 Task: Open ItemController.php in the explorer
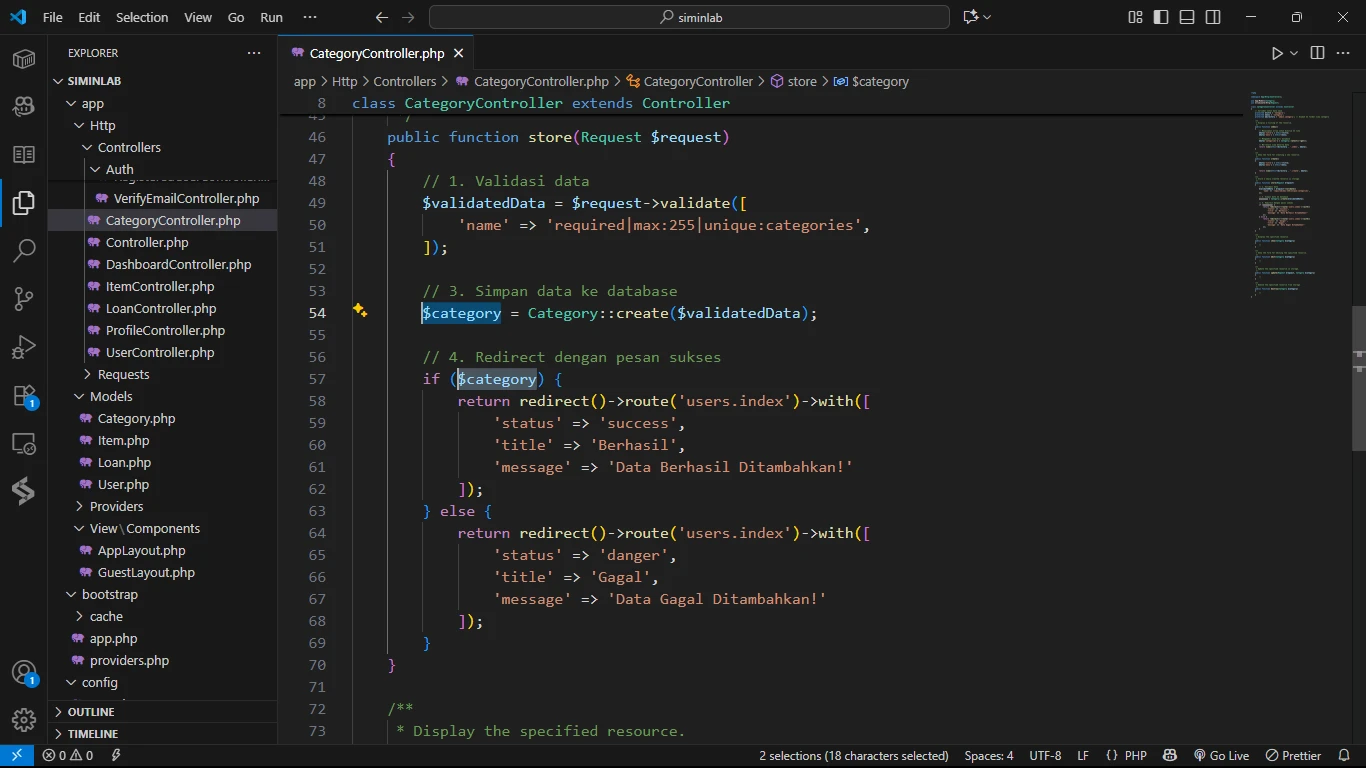tap(160, 286)
